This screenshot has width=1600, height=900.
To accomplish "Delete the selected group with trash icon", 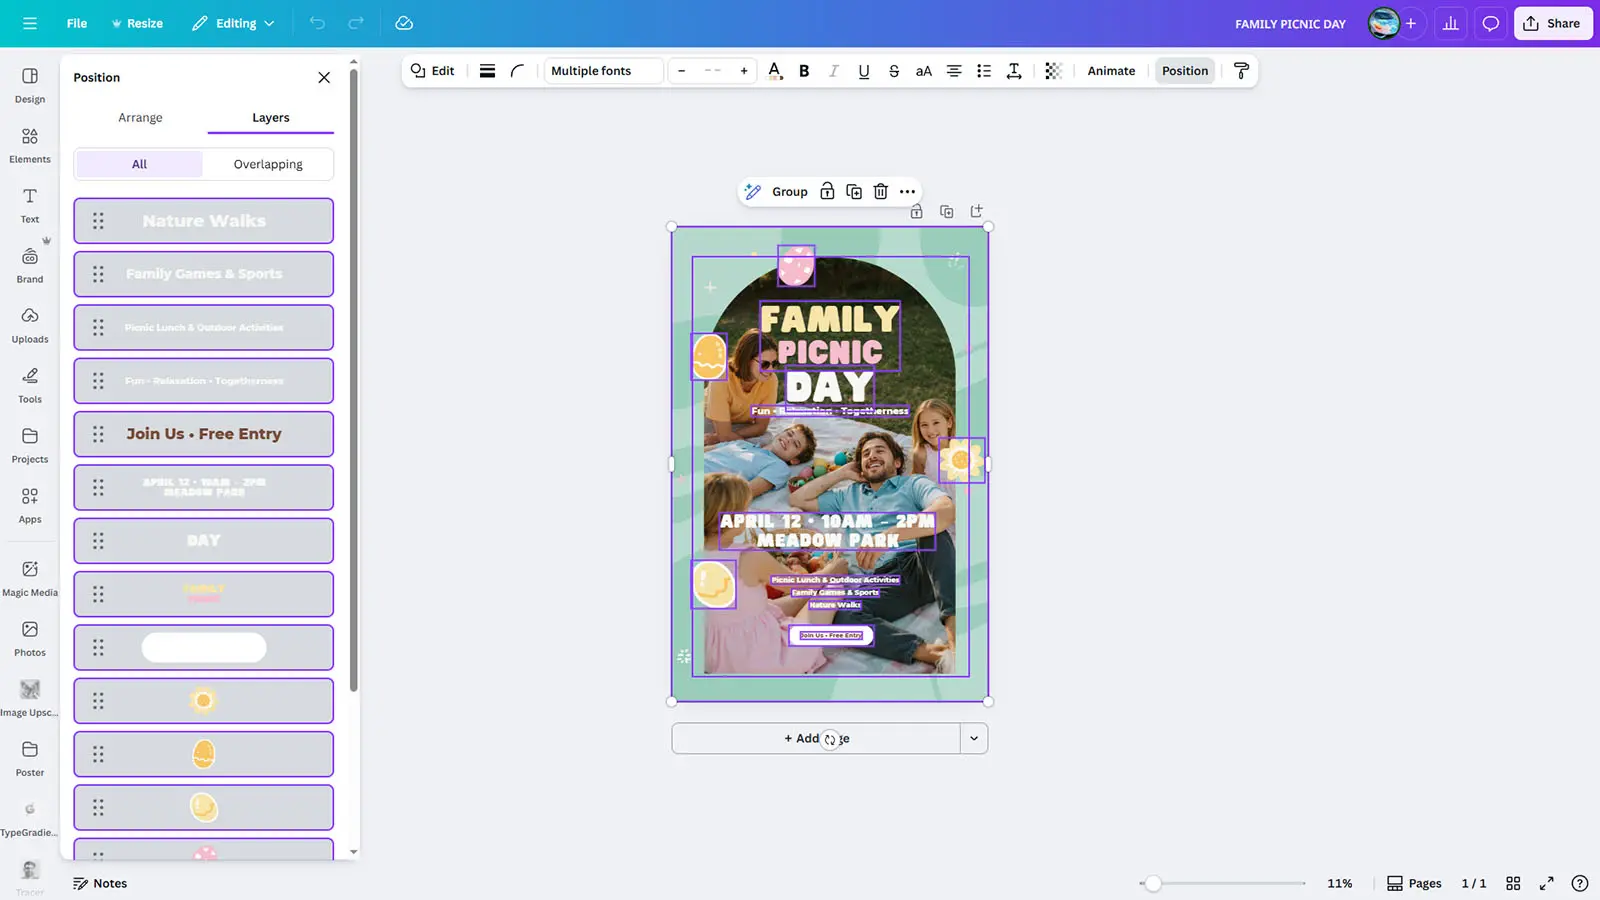I will (x=880, y=192).
